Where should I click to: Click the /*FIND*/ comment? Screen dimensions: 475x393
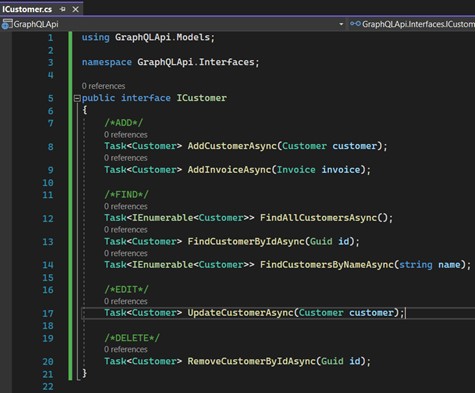point(126,194)
